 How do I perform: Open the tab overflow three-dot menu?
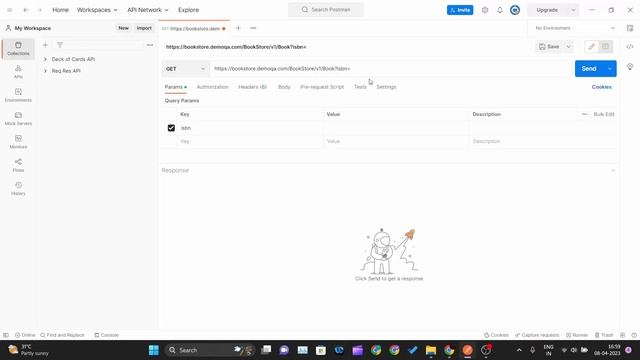253,28
